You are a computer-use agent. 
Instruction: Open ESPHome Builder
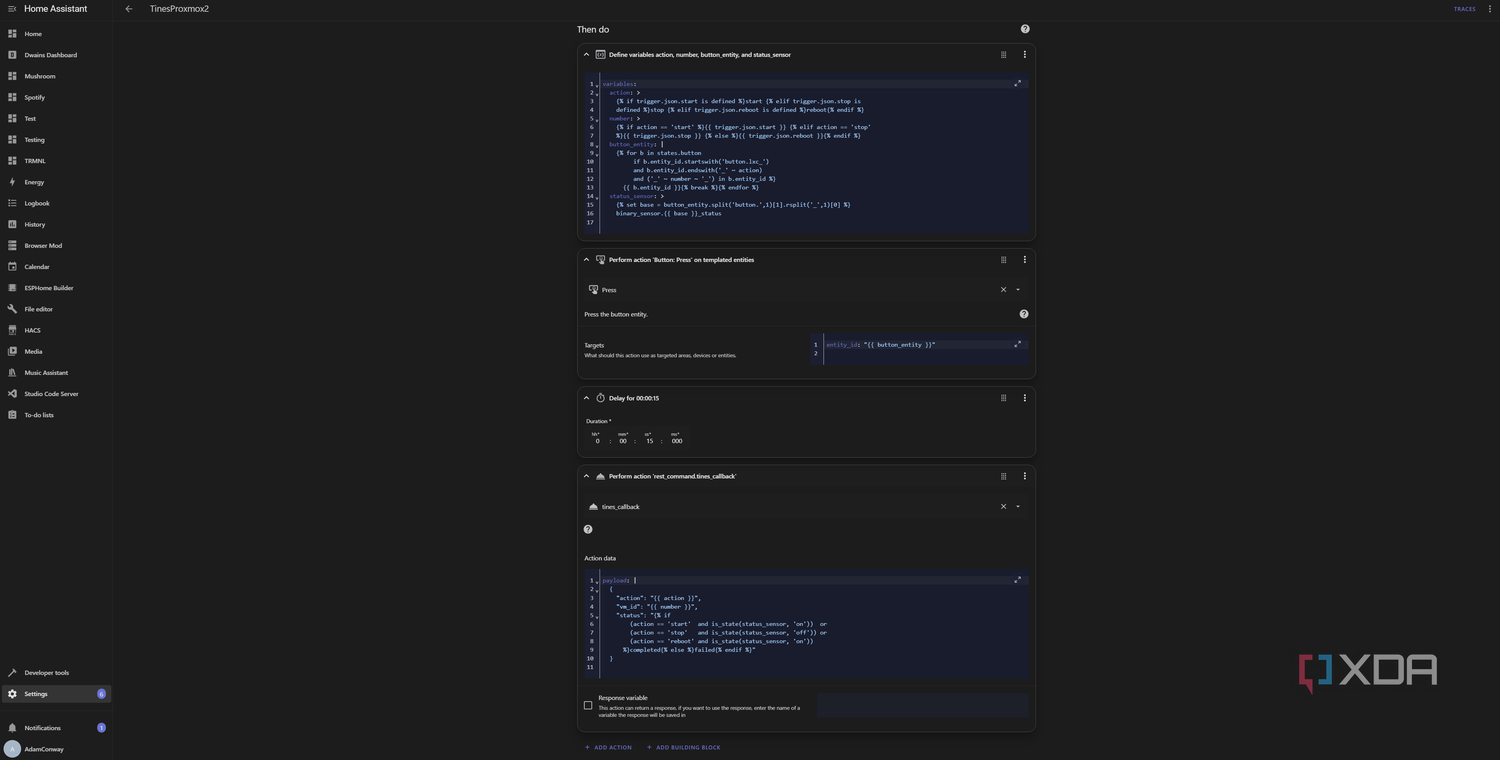(x=56, y=288)
